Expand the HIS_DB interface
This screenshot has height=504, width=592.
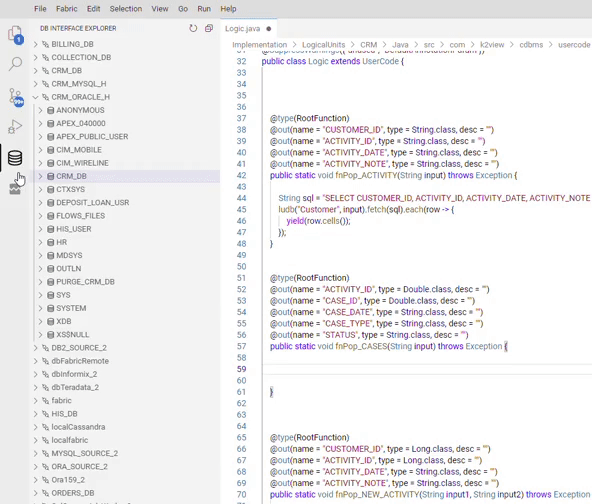pos(35,414)
